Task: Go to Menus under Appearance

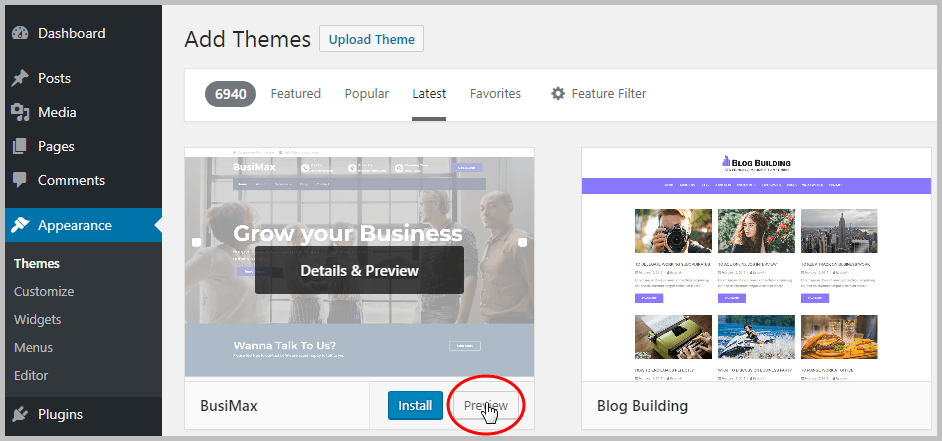Action: (x=34, y=348)
